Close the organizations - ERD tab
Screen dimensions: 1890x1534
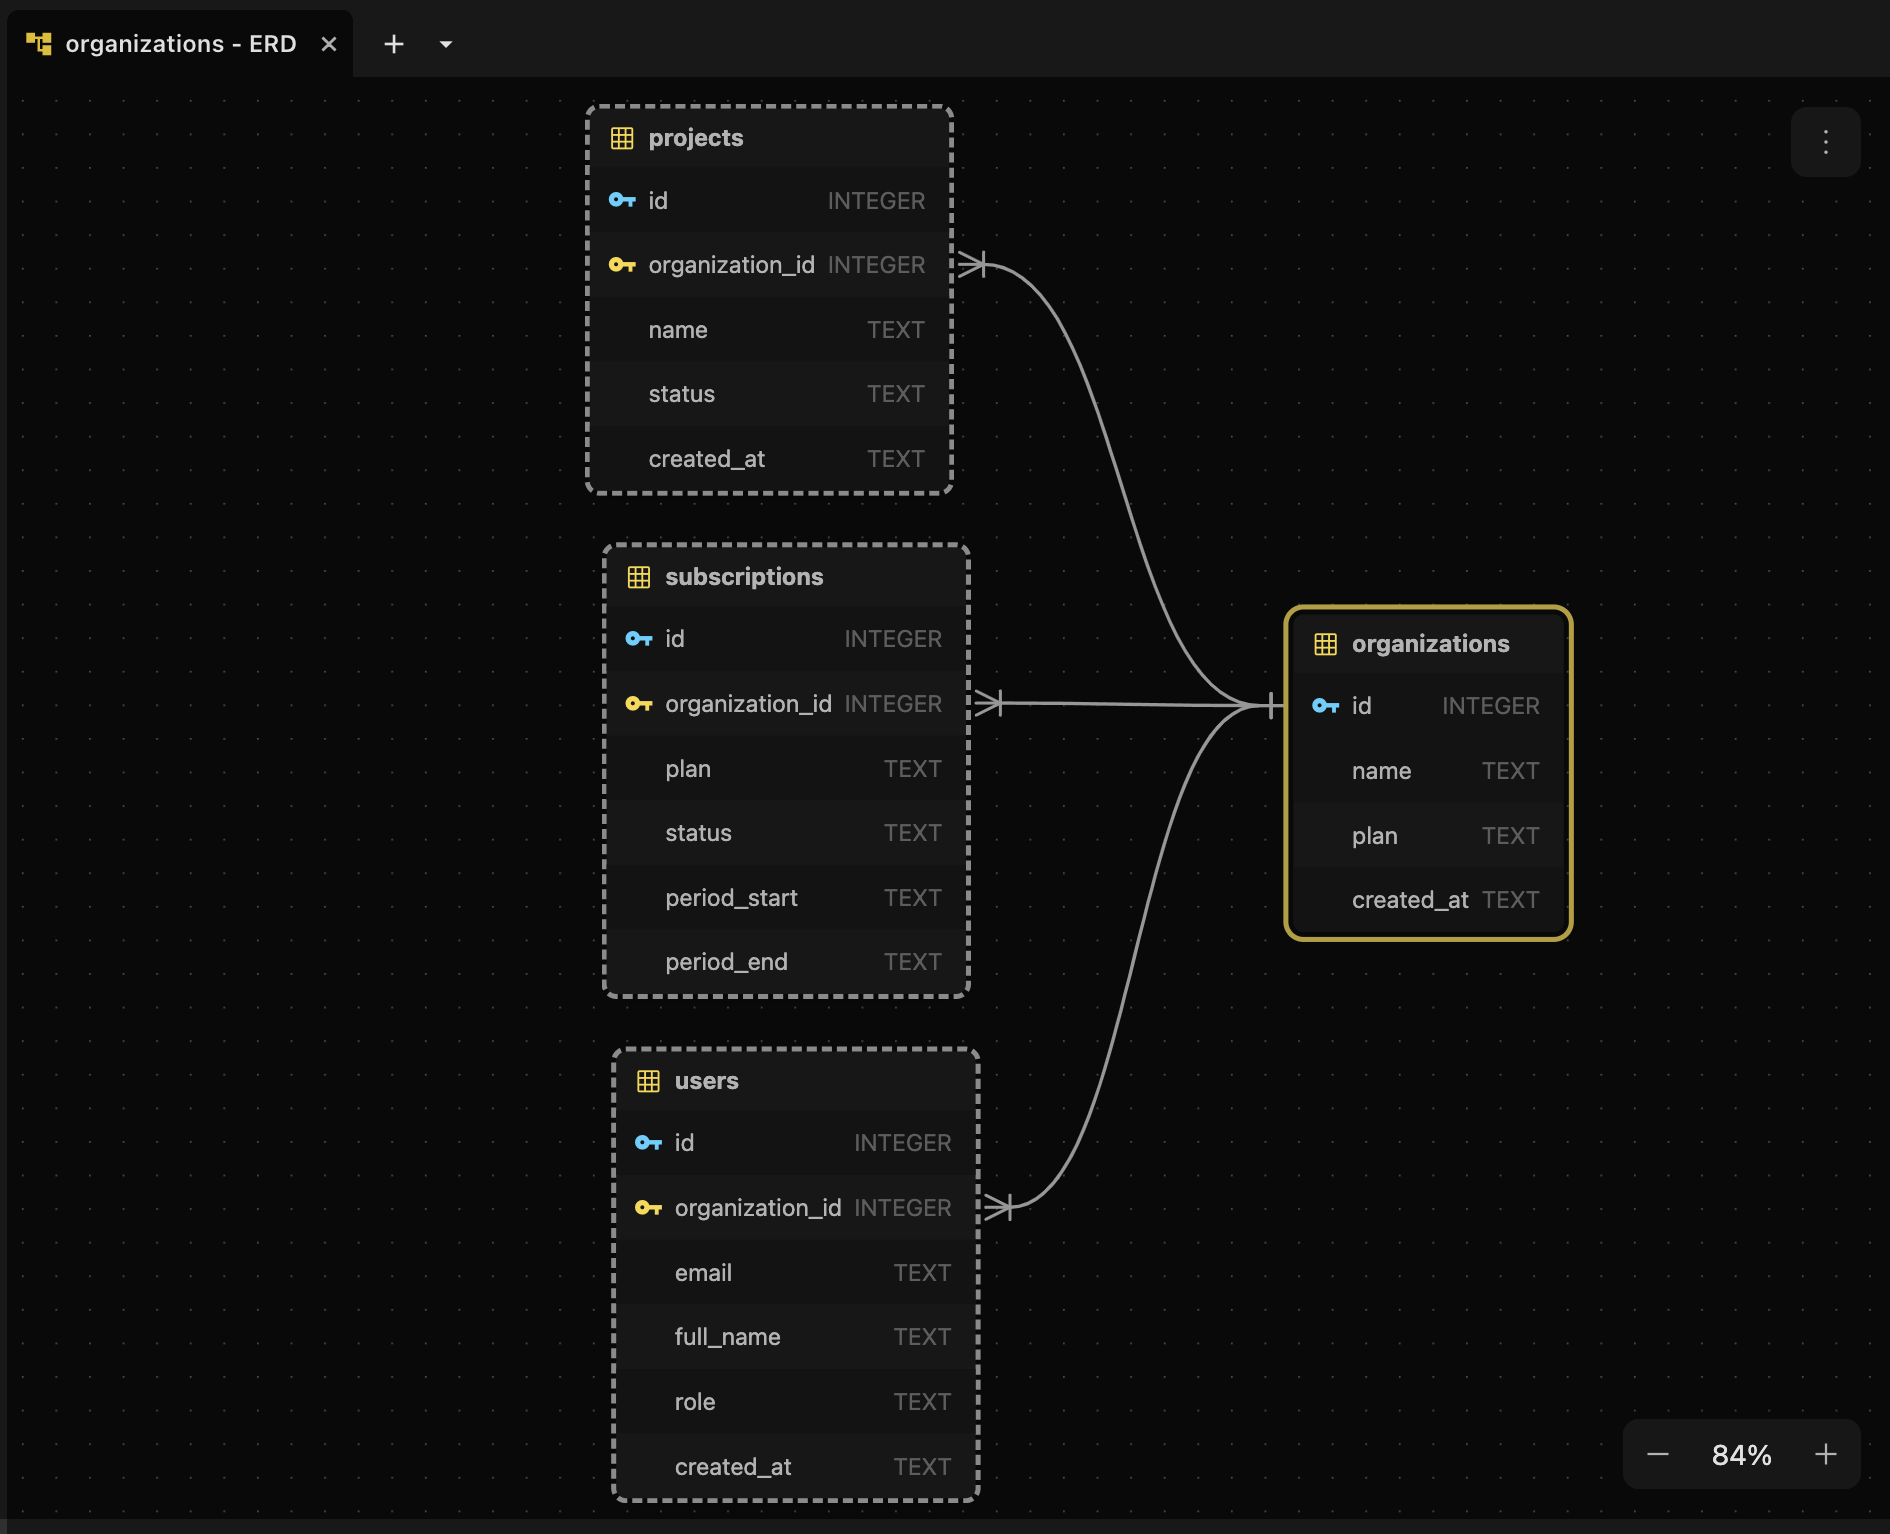point(329,43)
